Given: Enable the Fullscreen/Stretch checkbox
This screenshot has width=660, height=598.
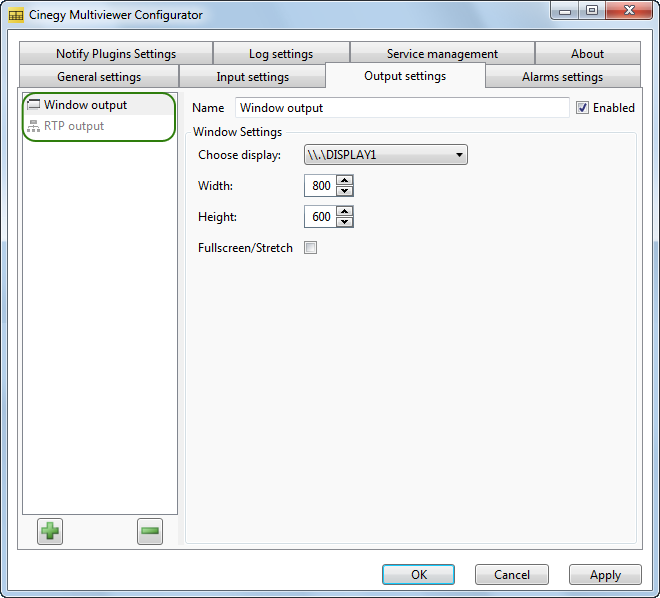Looking at the screenshot, I should 311,247.
